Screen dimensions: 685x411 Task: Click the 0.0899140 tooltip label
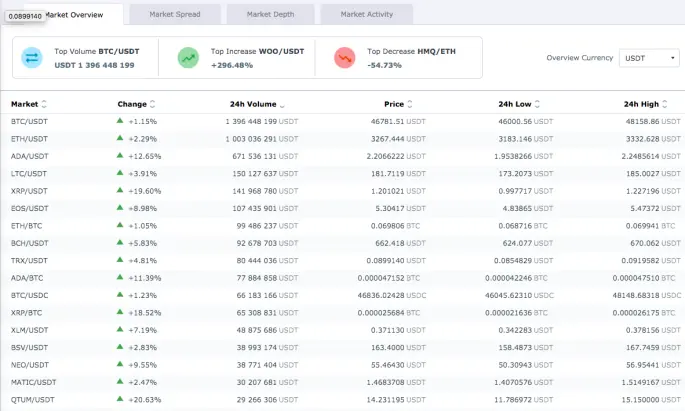(x=25, y=16)
